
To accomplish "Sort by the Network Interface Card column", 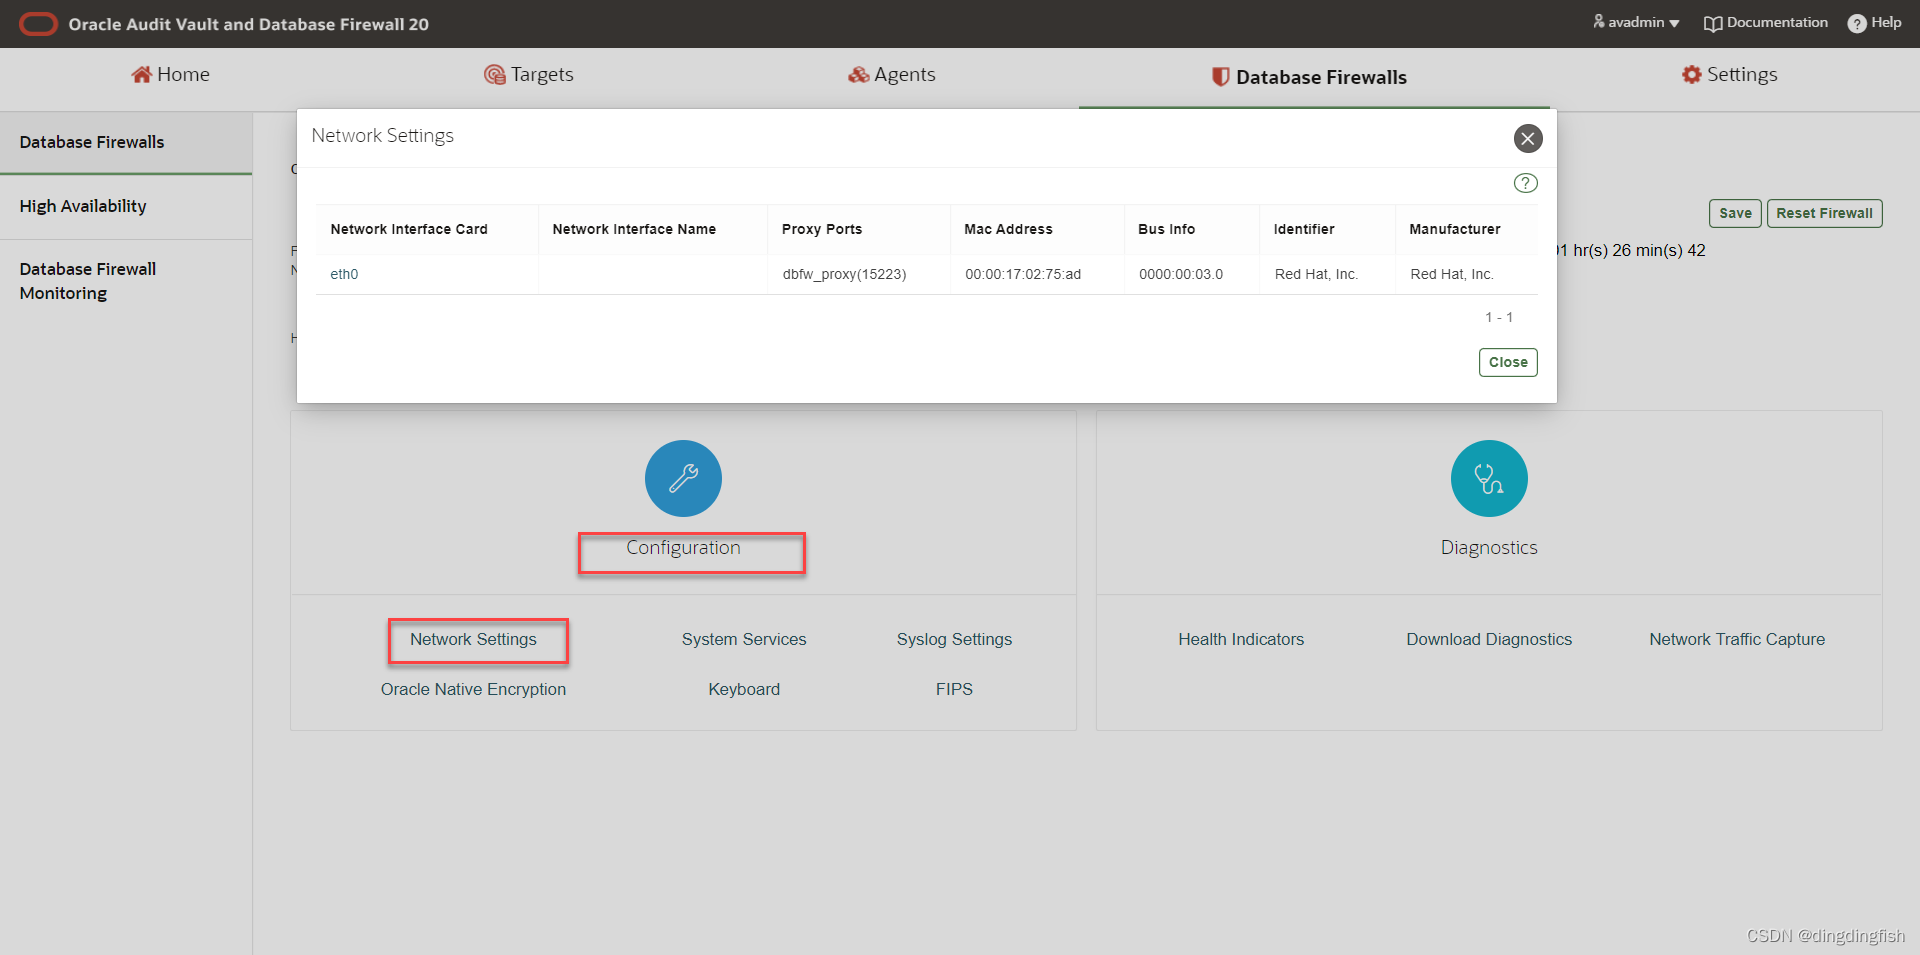I will [409, 229].
